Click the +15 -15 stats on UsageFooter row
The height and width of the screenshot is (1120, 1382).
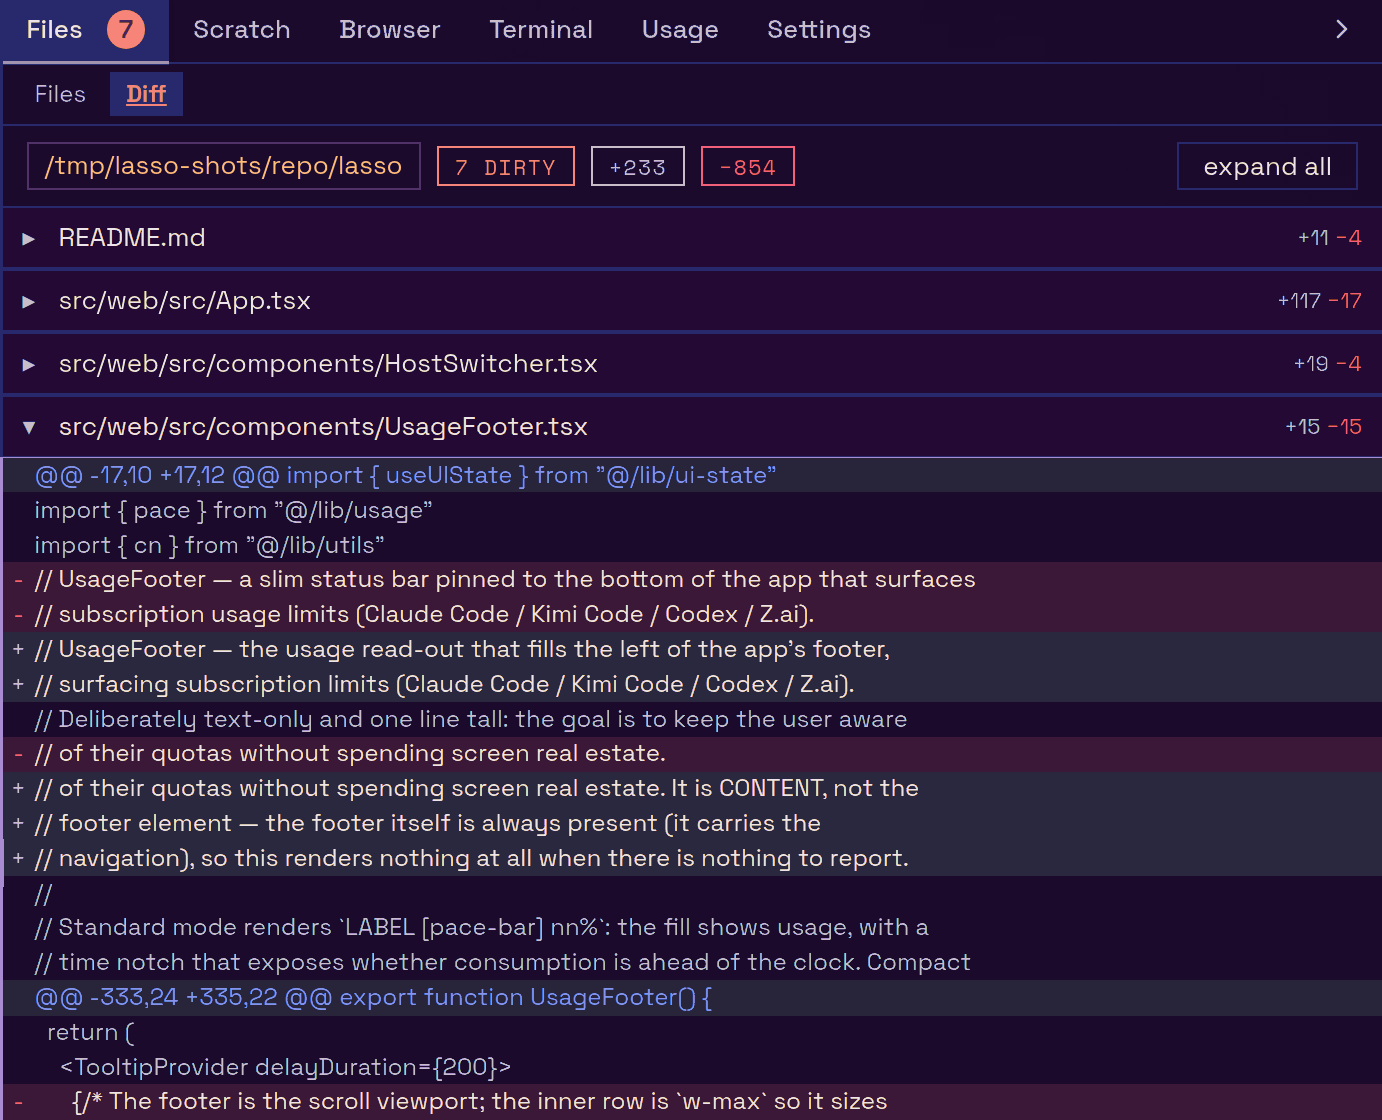(x=1323, y=427)
